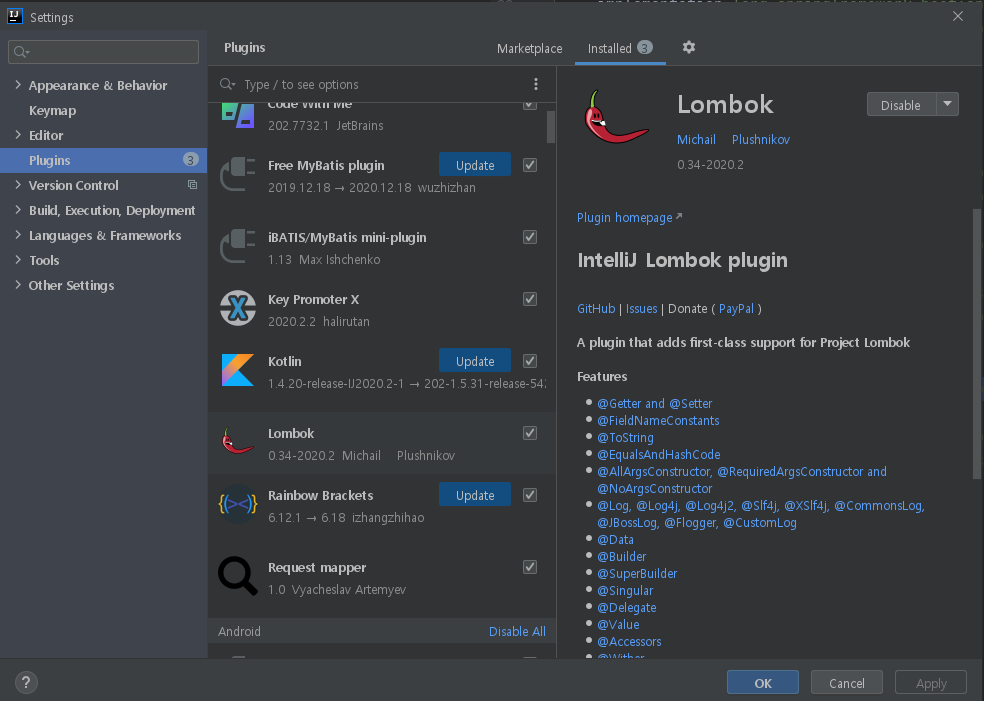Toggle the Lombok plugin checkbox
984x701 pixels.
coord(530,433)
